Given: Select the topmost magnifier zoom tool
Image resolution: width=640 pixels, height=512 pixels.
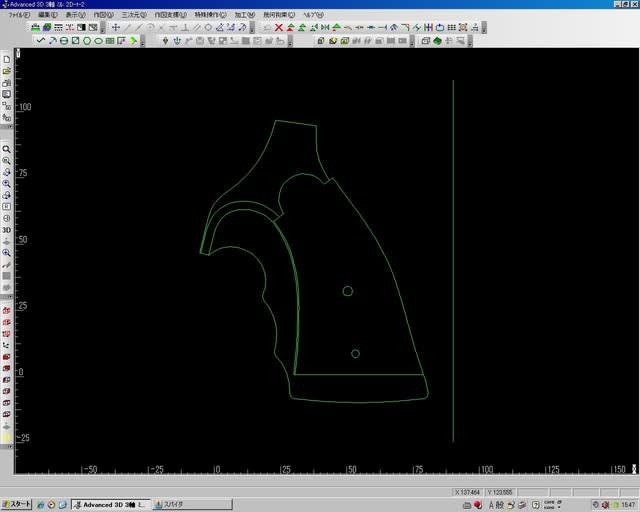Looking at the screenshot, I should (x=6, y=149).
